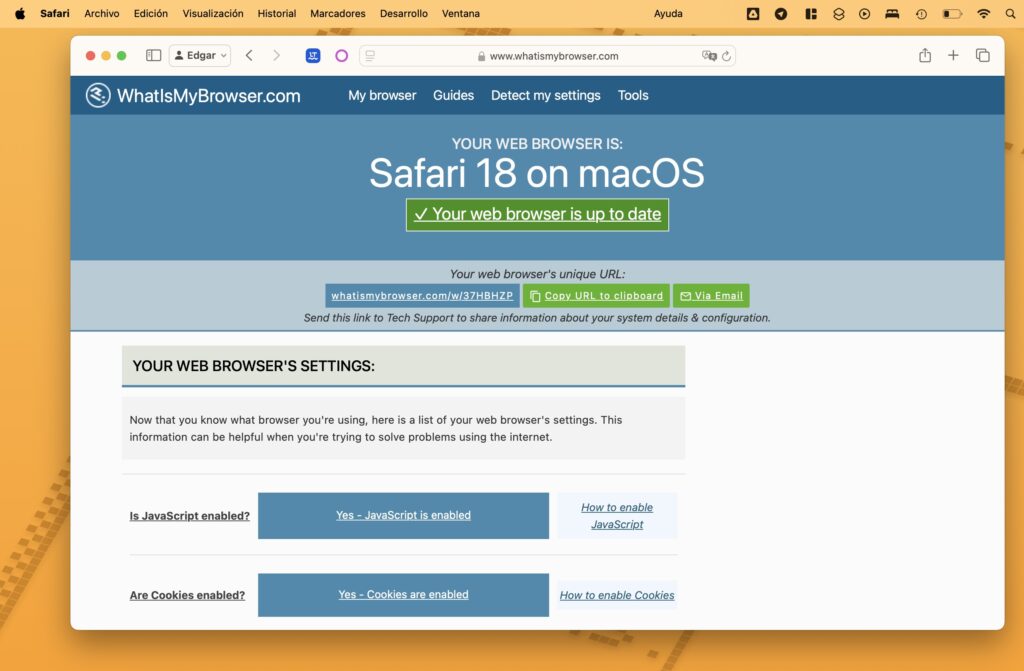This screenshot has width=1024, height=671.
Task: Click Copy URL to clipboard button
Action: click(x=596, y=295)
